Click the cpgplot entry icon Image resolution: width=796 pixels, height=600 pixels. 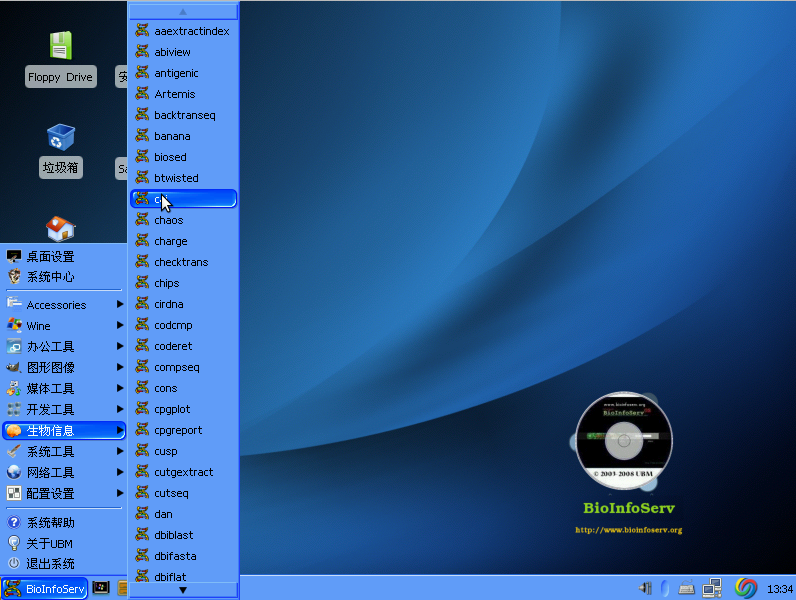[142, 408]
